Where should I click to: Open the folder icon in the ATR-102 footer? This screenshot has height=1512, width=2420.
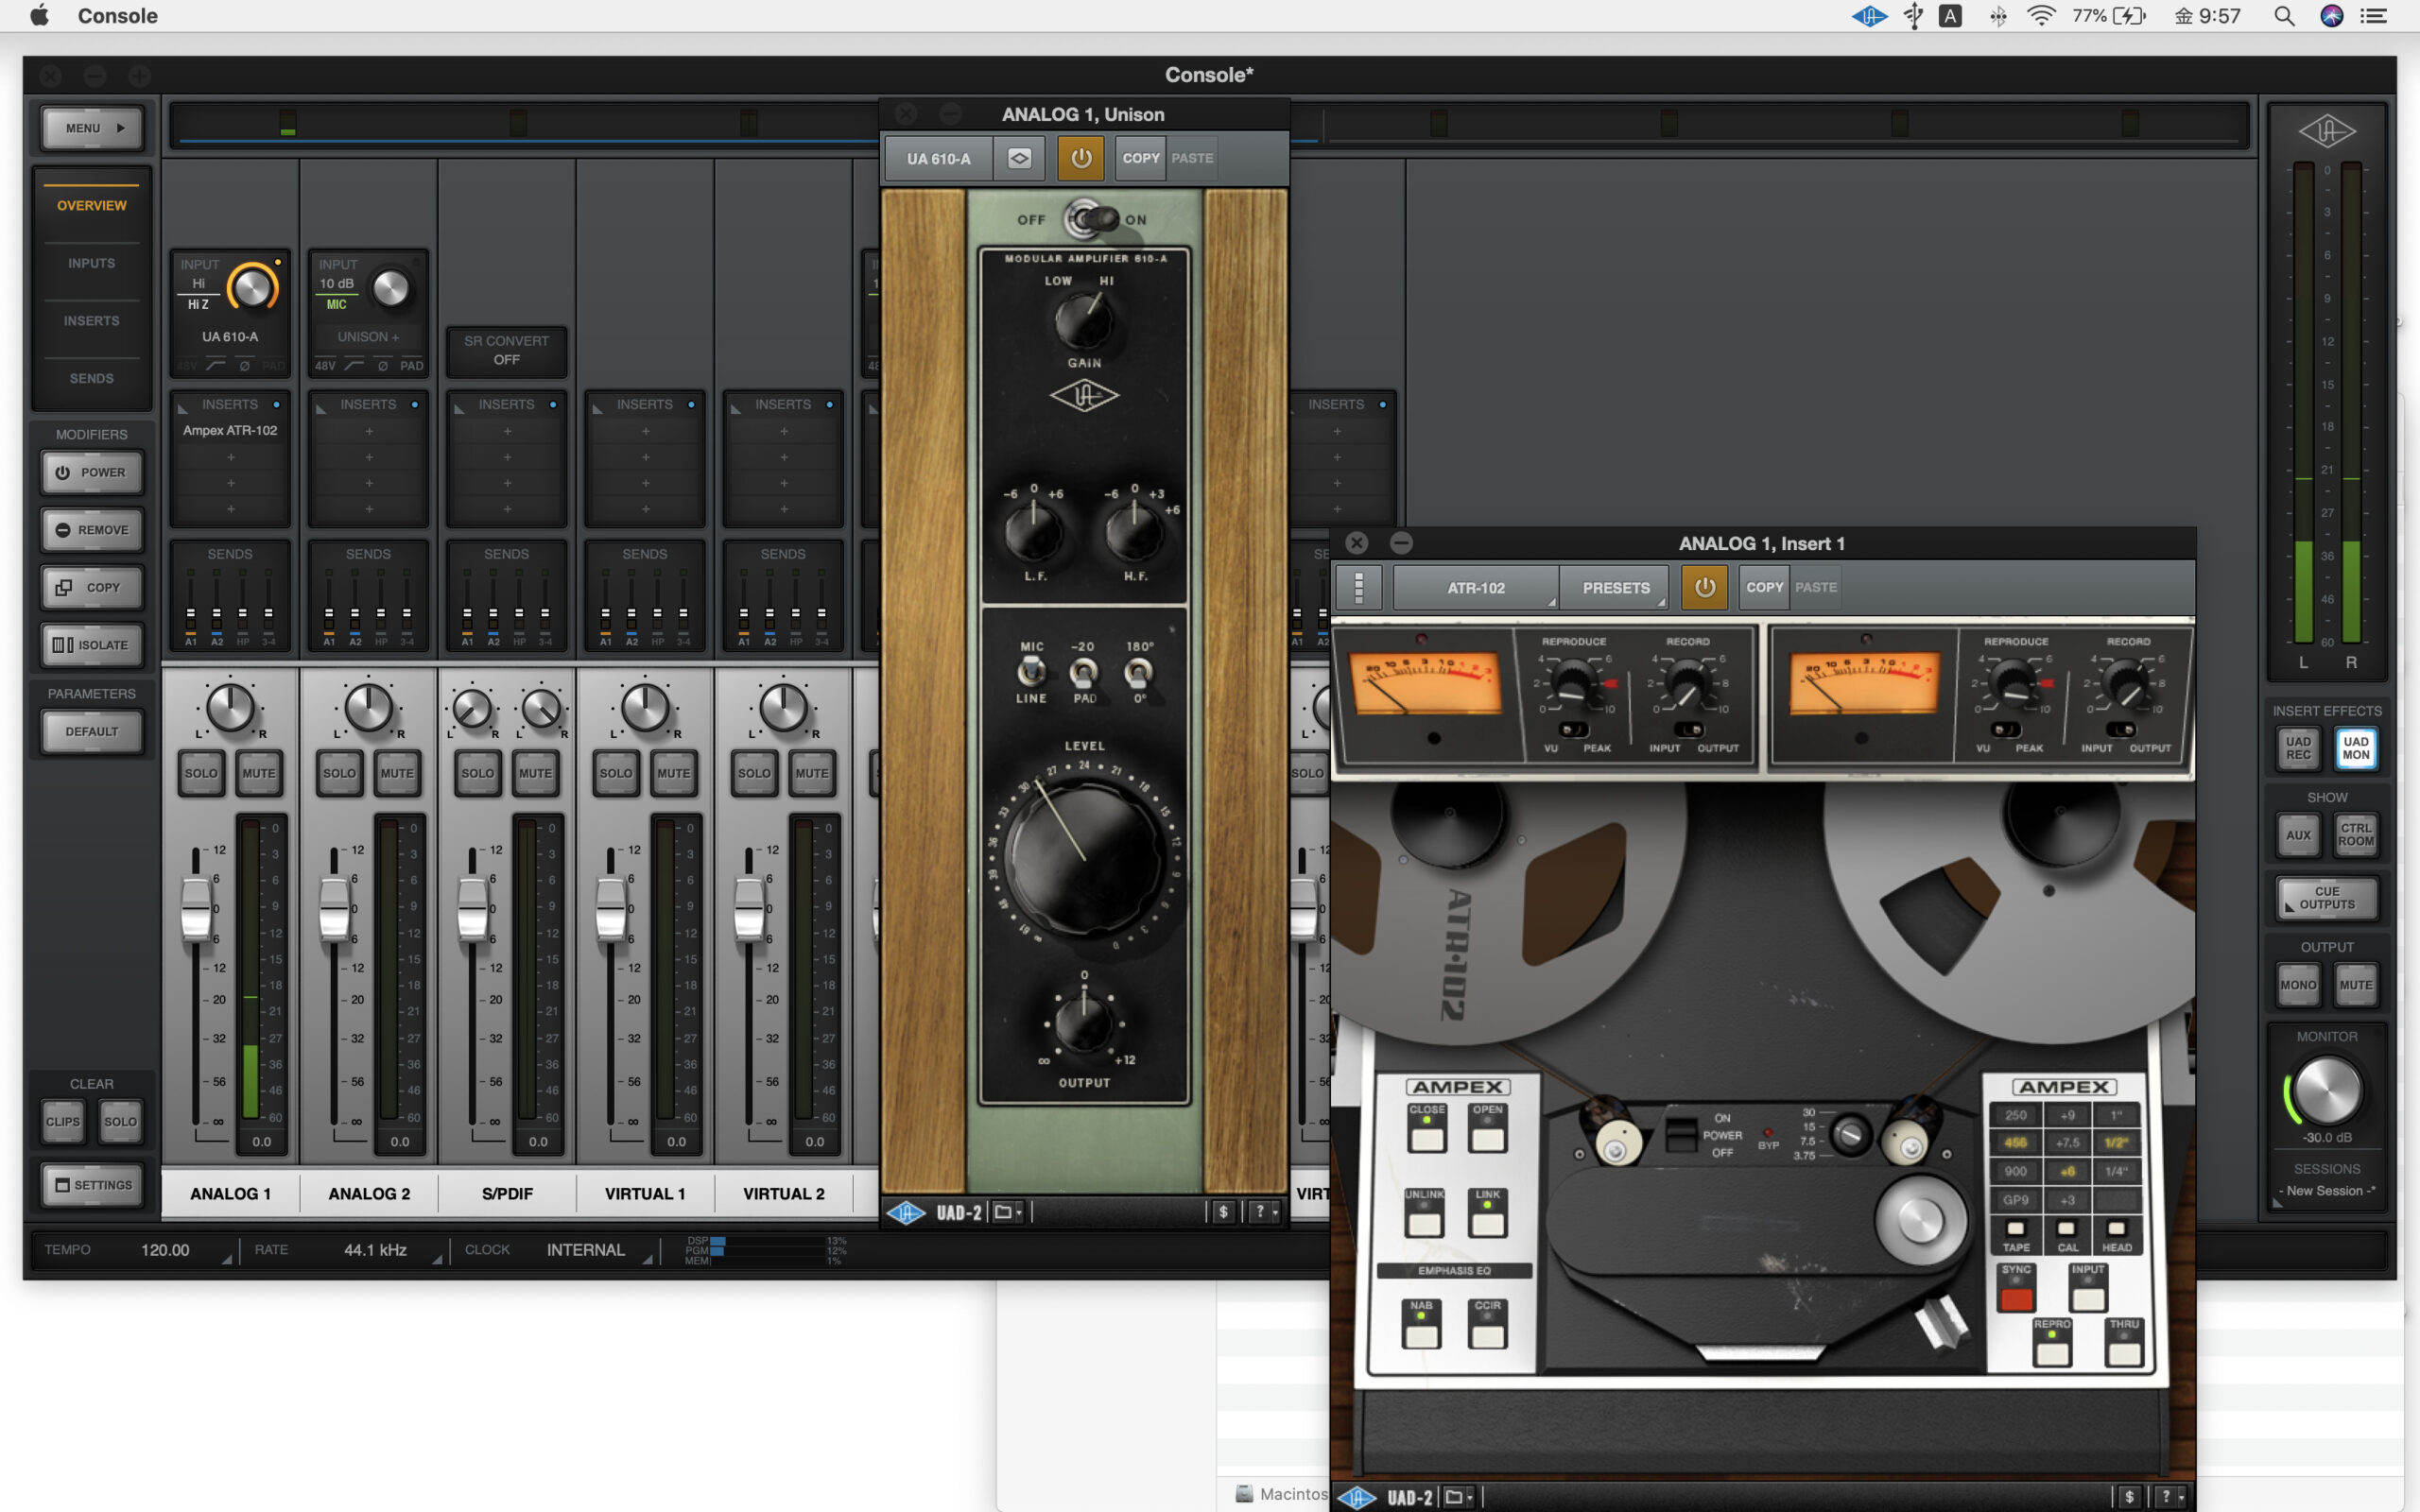pyautogui.click(x=1459, y=1497)
